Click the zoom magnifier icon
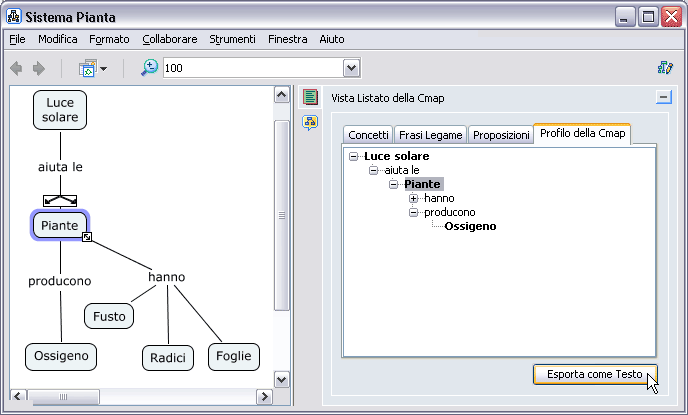 pyautogui.click(x=149, y=68)
